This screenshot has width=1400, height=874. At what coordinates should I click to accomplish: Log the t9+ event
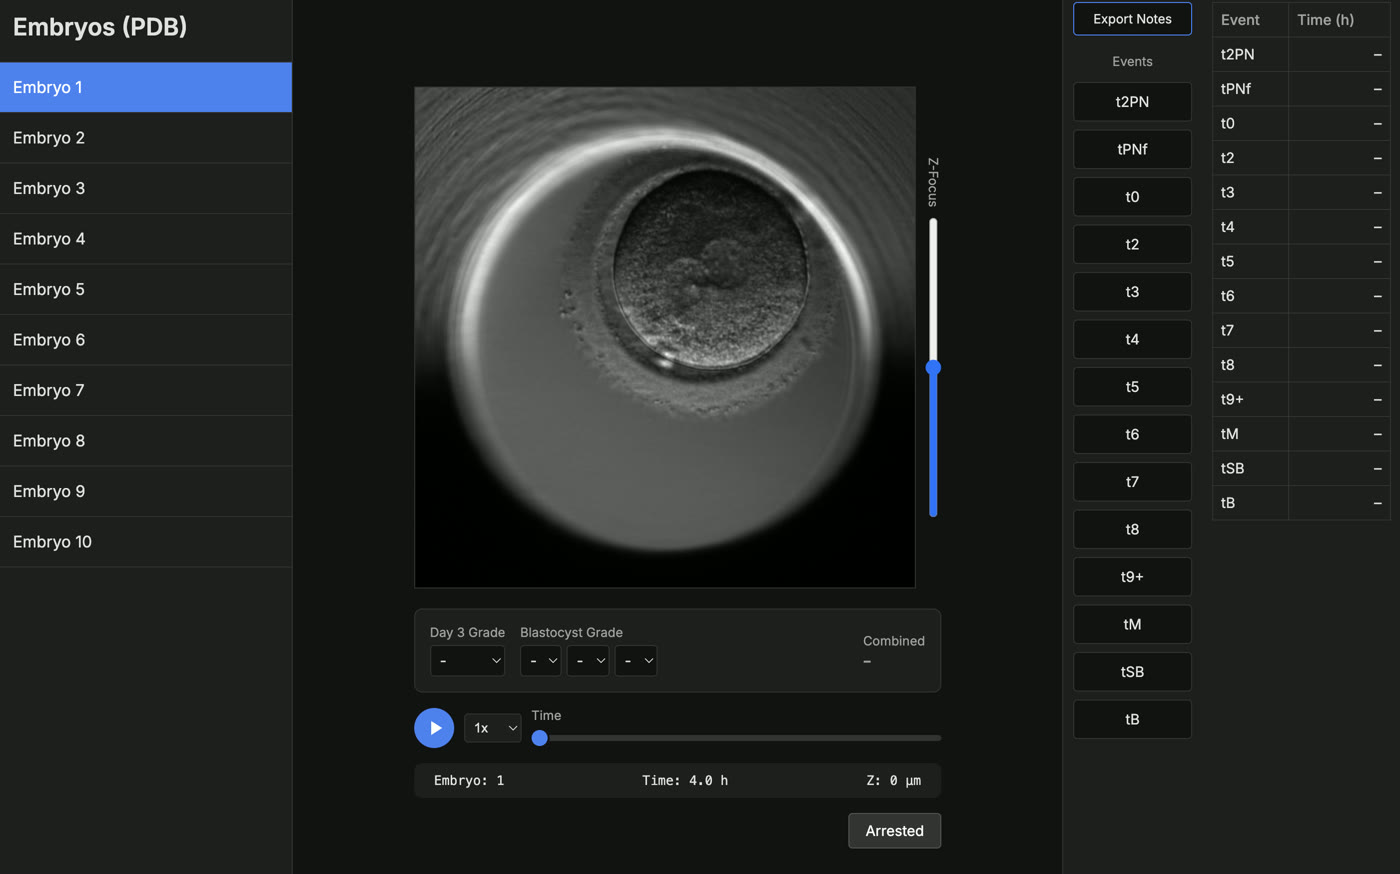pos(1132,577)
